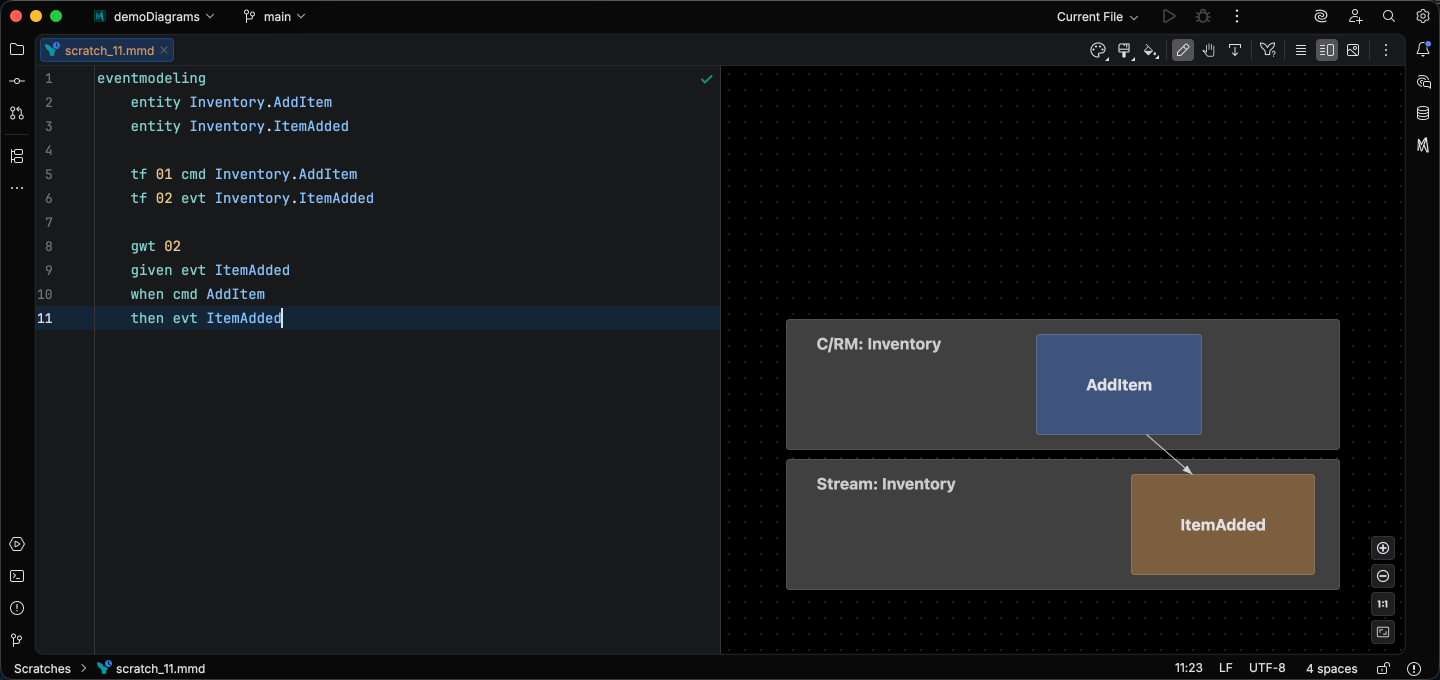Change LF line separator
Screen dimensions: 1440x680
[x=1226, y=668]
